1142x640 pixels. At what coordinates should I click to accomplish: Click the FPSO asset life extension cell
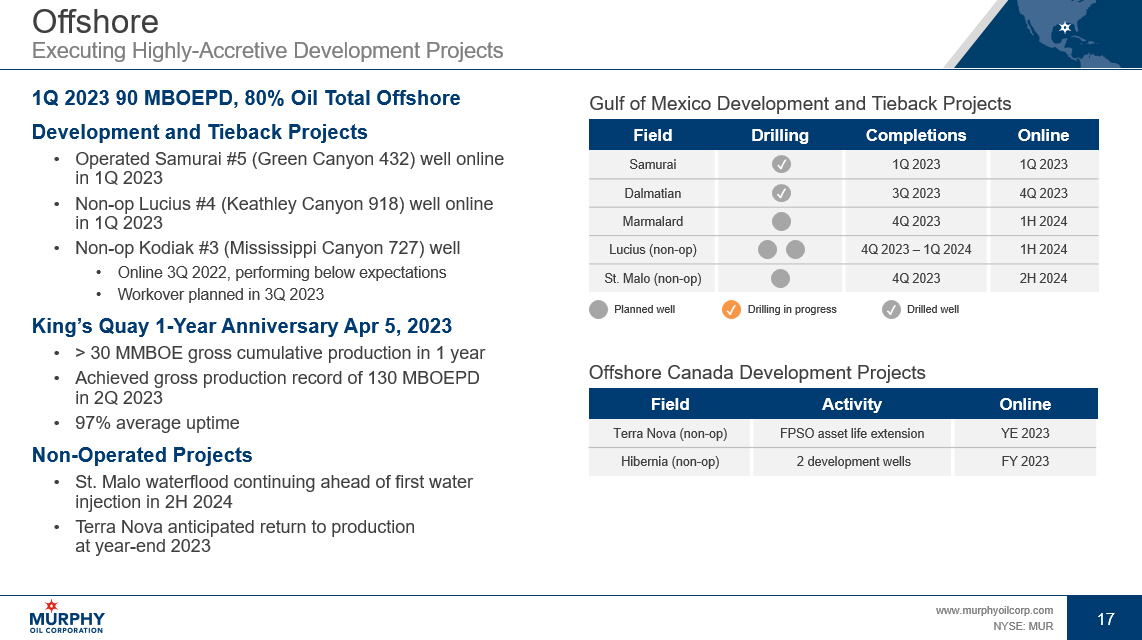(x=851, y=433)
